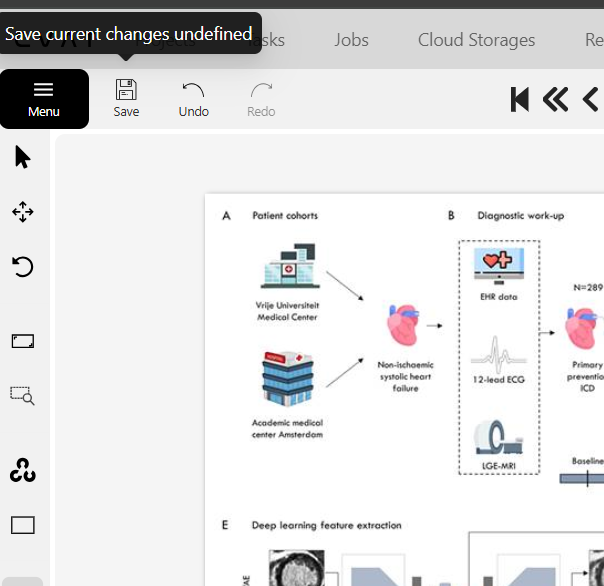Click 'Deep learning feature extraction' text

click(327, 526)
